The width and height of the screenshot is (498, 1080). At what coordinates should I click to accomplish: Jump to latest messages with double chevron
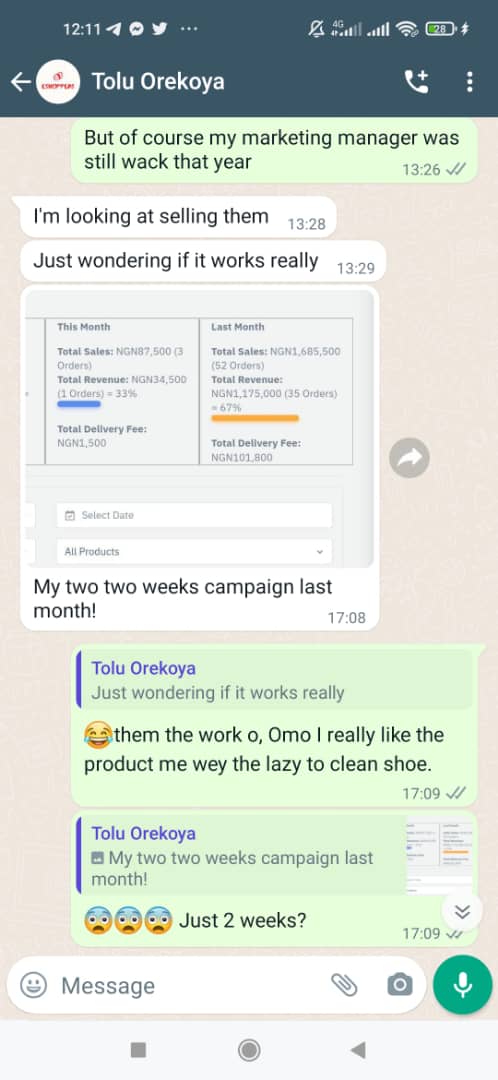[463, 912]
